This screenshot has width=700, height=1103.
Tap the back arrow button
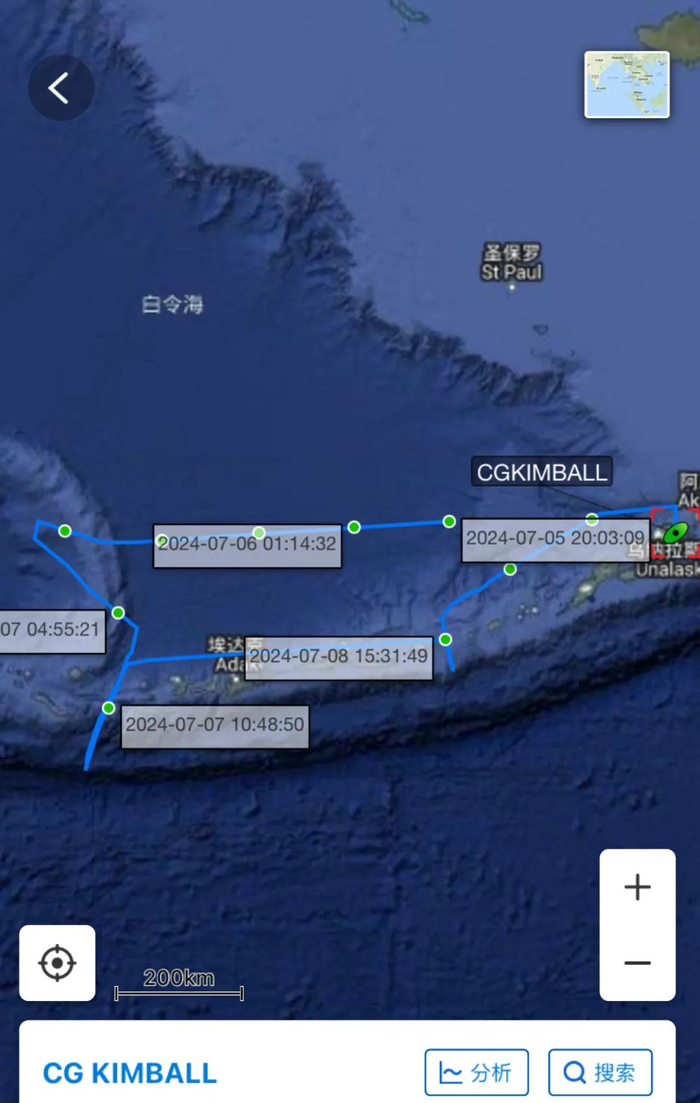coord(61,88)
